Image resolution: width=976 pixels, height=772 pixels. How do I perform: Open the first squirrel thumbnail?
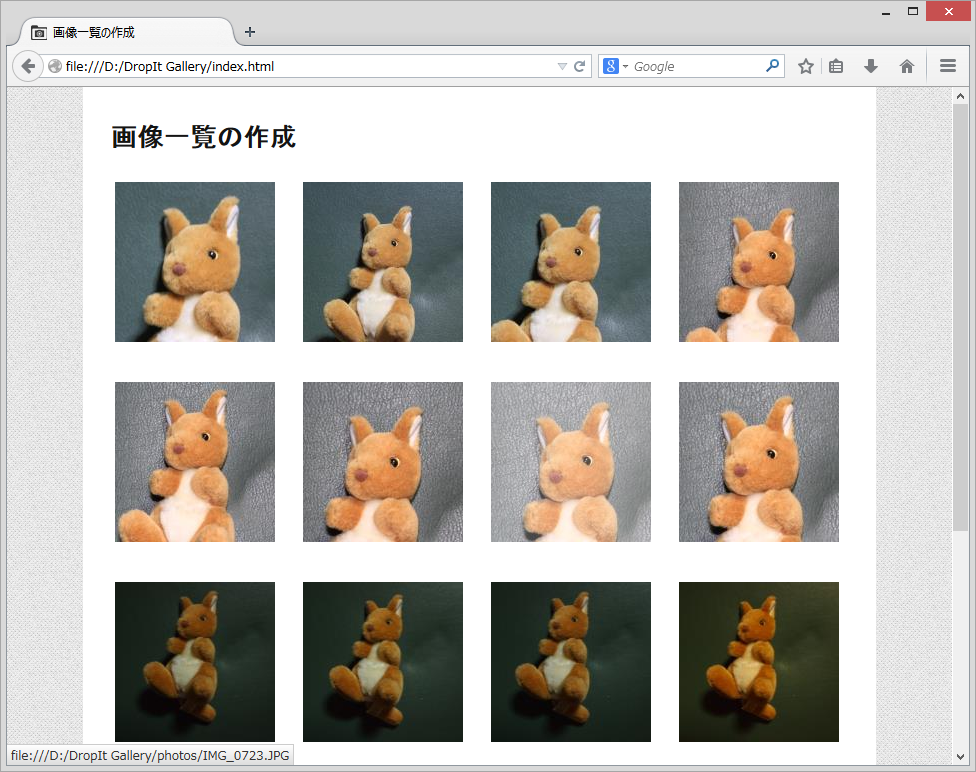coord(195,262)
